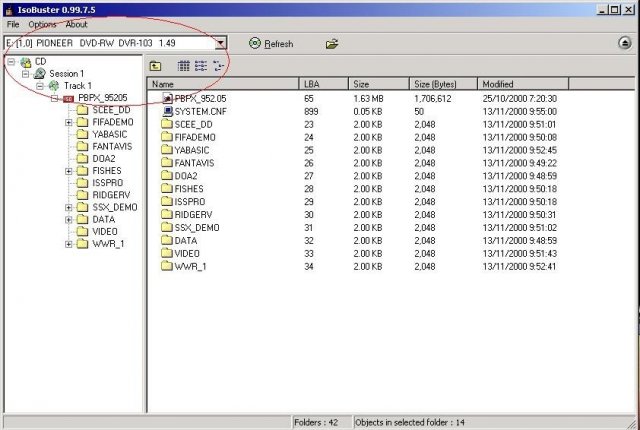This screenshot has height=430, width=640.
Task: Collapse the CD tree node
Action: pyautogui.click(x=11, y=62)
